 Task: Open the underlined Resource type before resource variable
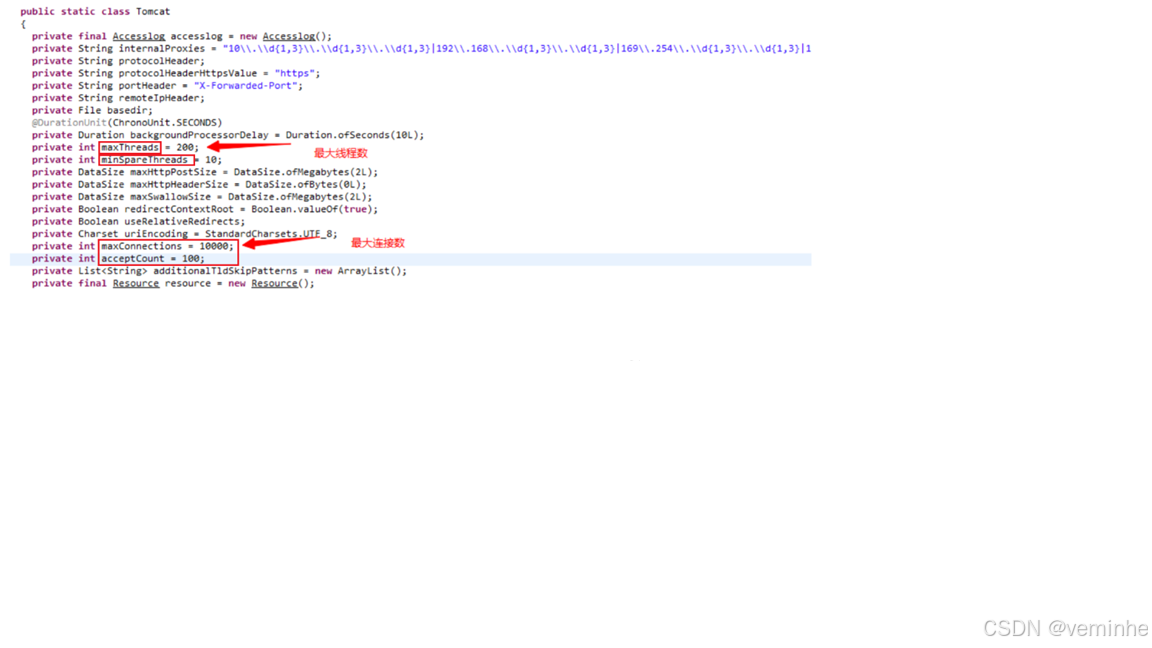coord(136,284)
